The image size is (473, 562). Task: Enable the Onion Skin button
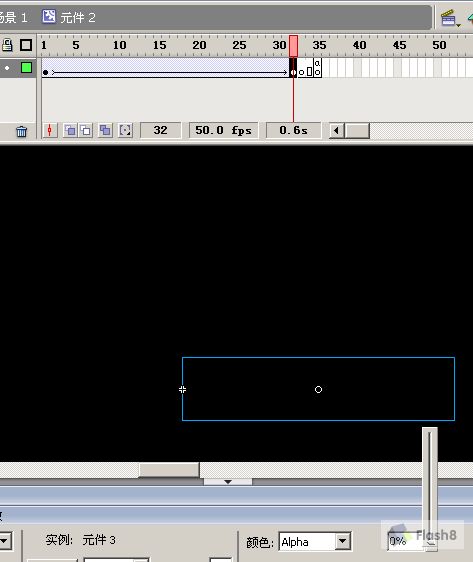[x=70, y=130]
